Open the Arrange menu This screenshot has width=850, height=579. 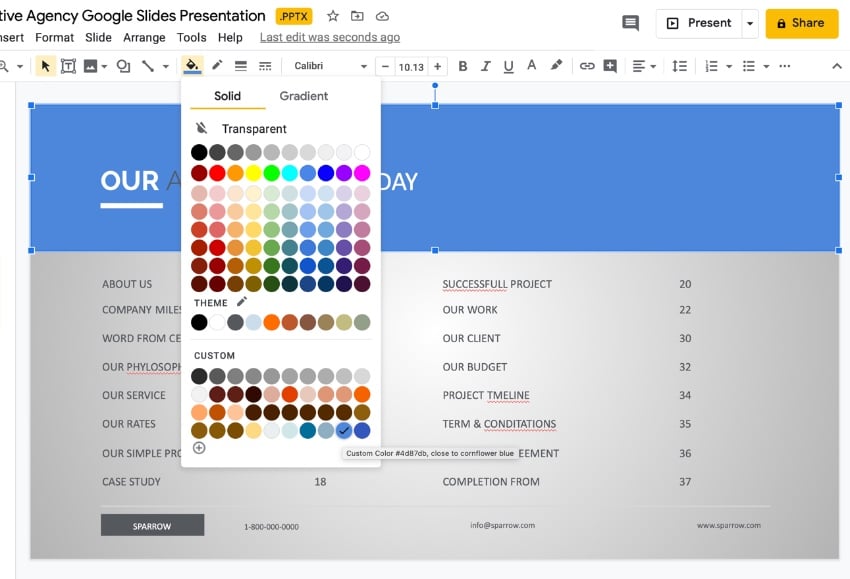click(144, 37)
